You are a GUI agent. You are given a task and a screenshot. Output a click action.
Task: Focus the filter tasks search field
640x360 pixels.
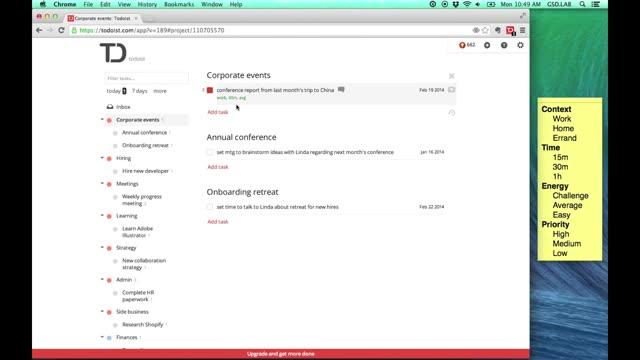click(x=147, y=78)
